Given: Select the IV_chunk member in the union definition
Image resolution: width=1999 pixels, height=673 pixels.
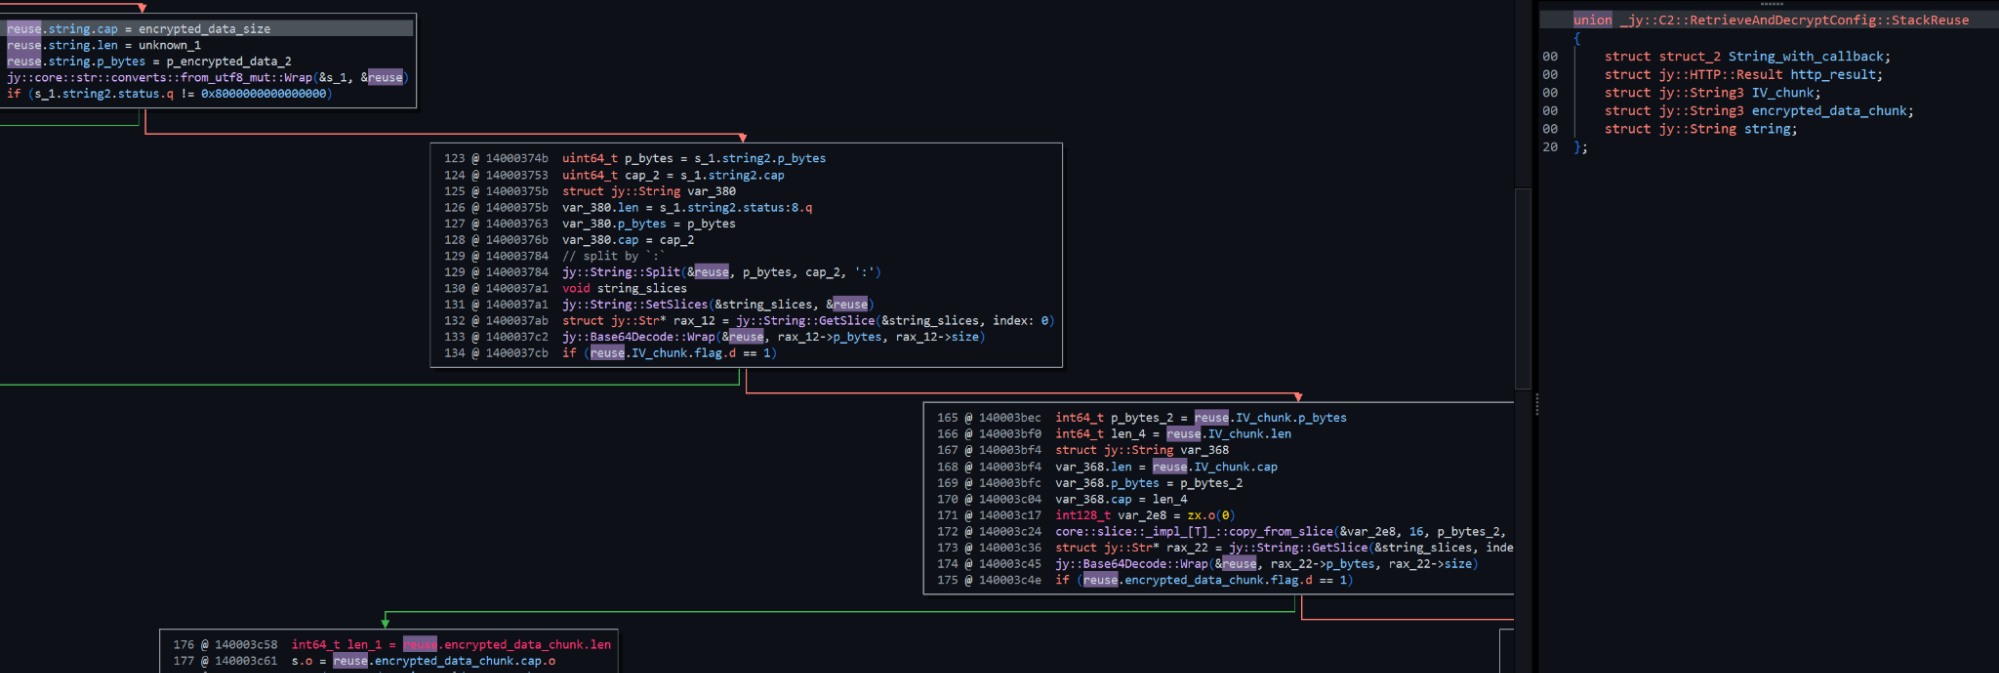Looking at the screenshot, I should (x=1784, y=93).
